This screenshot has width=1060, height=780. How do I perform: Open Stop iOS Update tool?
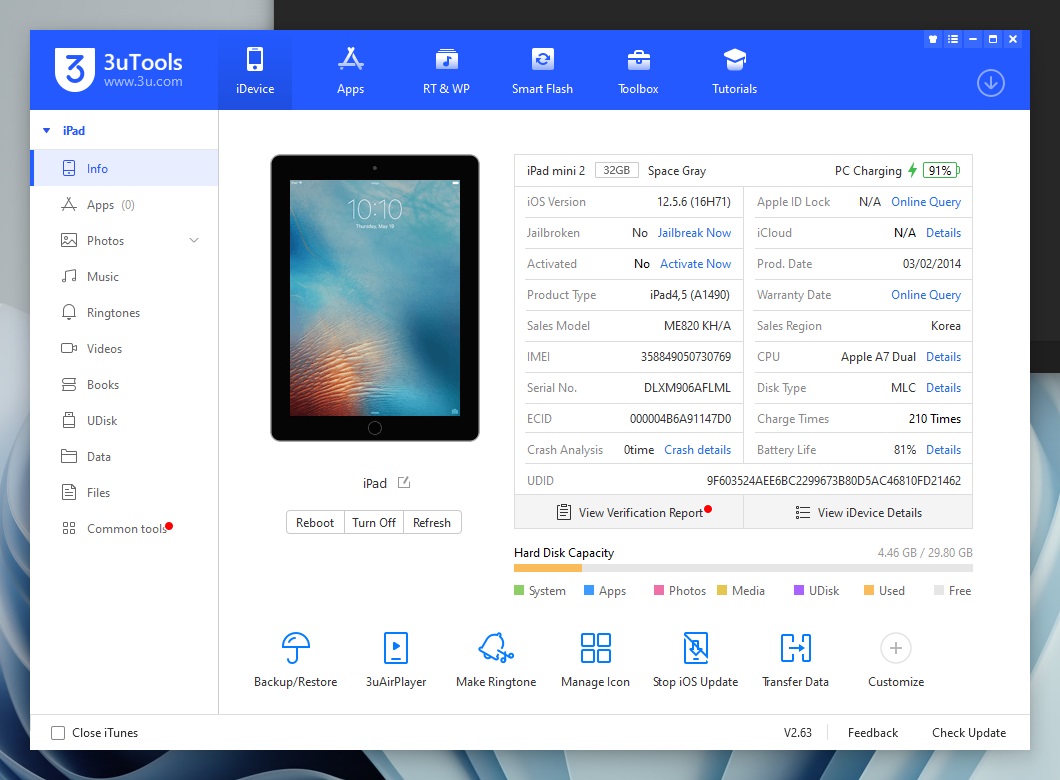click(696, 660)
